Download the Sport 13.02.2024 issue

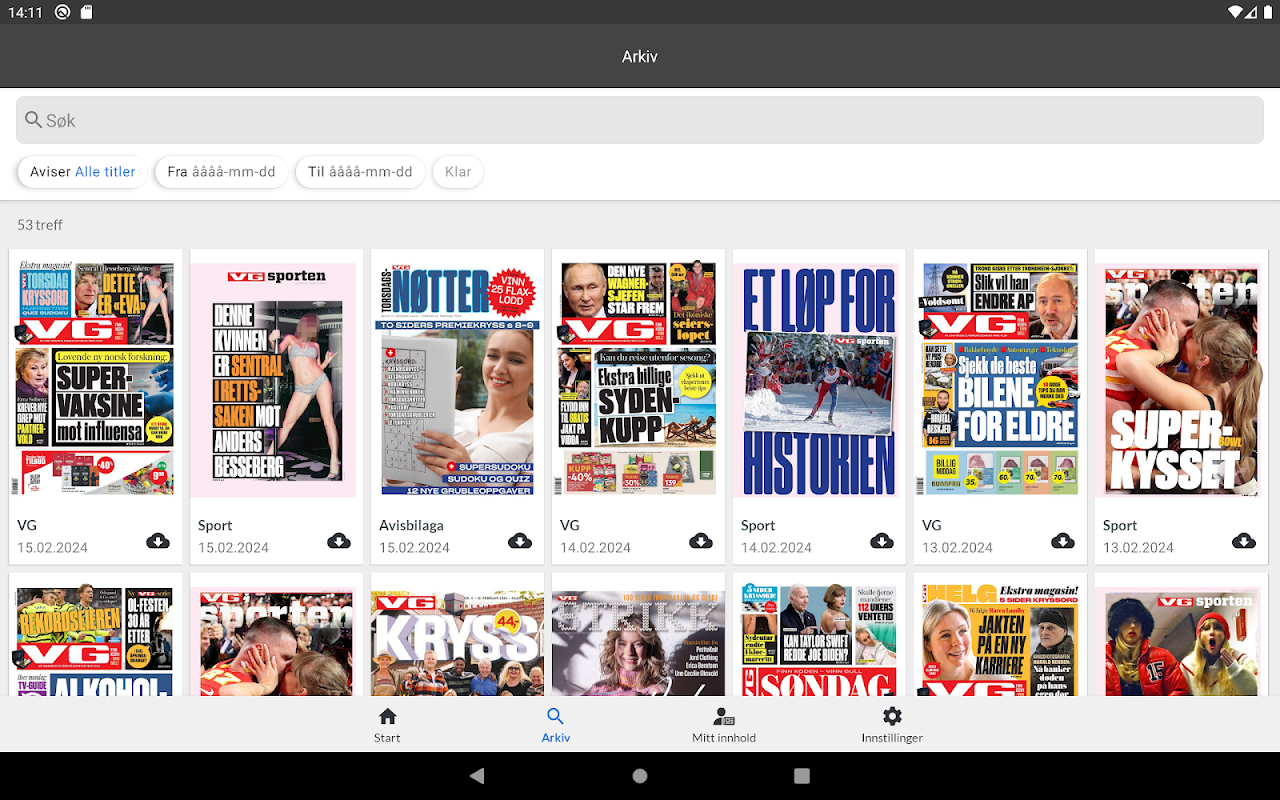click(x=1244, y=541)
